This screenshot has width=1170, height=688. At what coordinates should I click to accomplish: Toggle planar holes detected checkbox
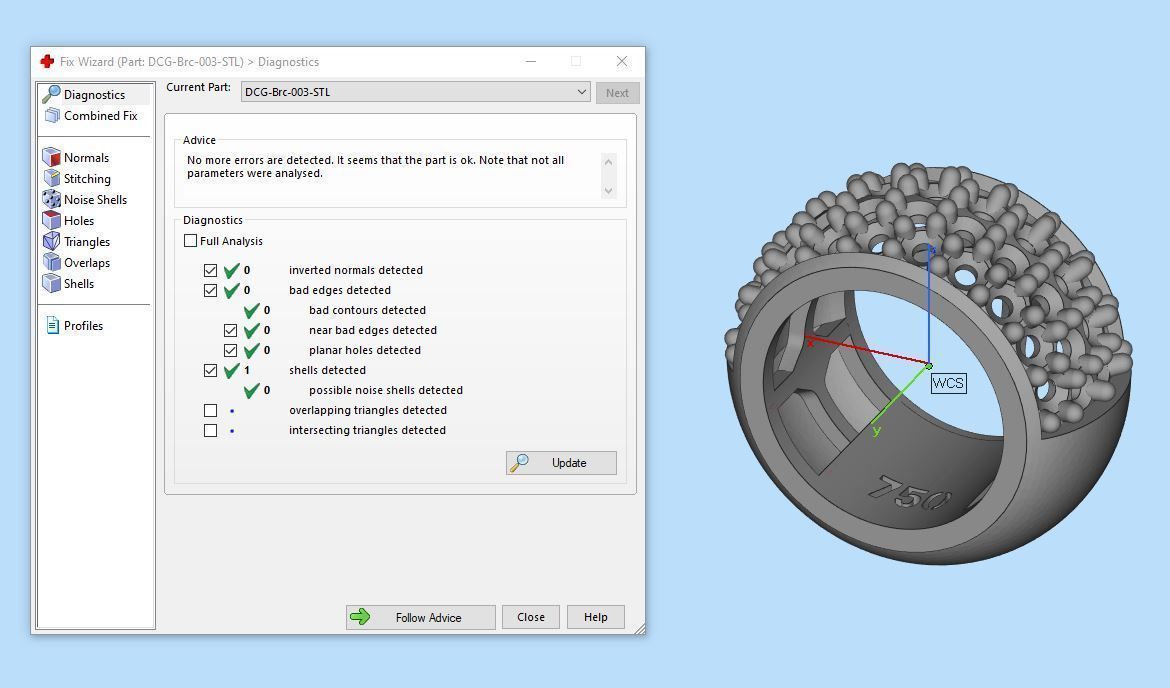click(231, 350)
